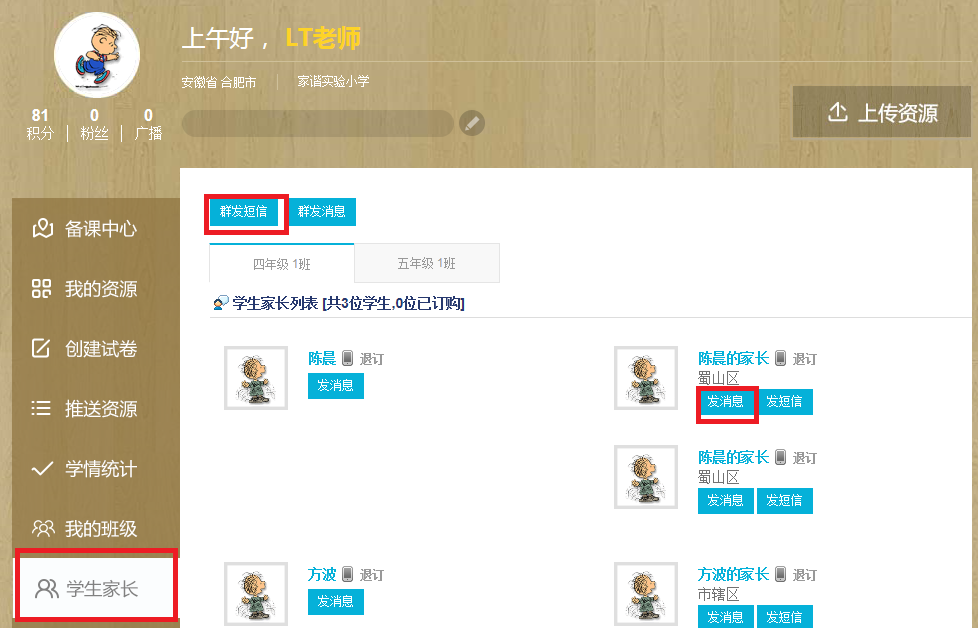Click the phone icon beside 陈晨
Image resolution: width=978 pixels, height=628 pixels.
[347, 358]
